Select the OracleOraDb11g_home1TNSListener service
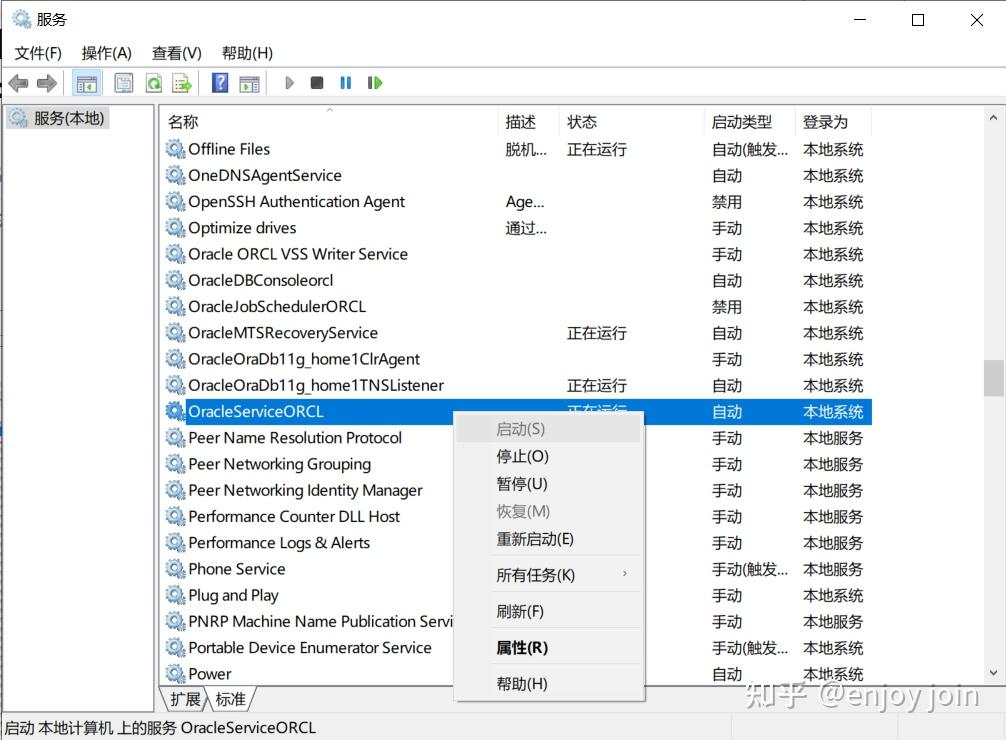The height and width of the screenshot is (740, 1006). tap(516, 385)
